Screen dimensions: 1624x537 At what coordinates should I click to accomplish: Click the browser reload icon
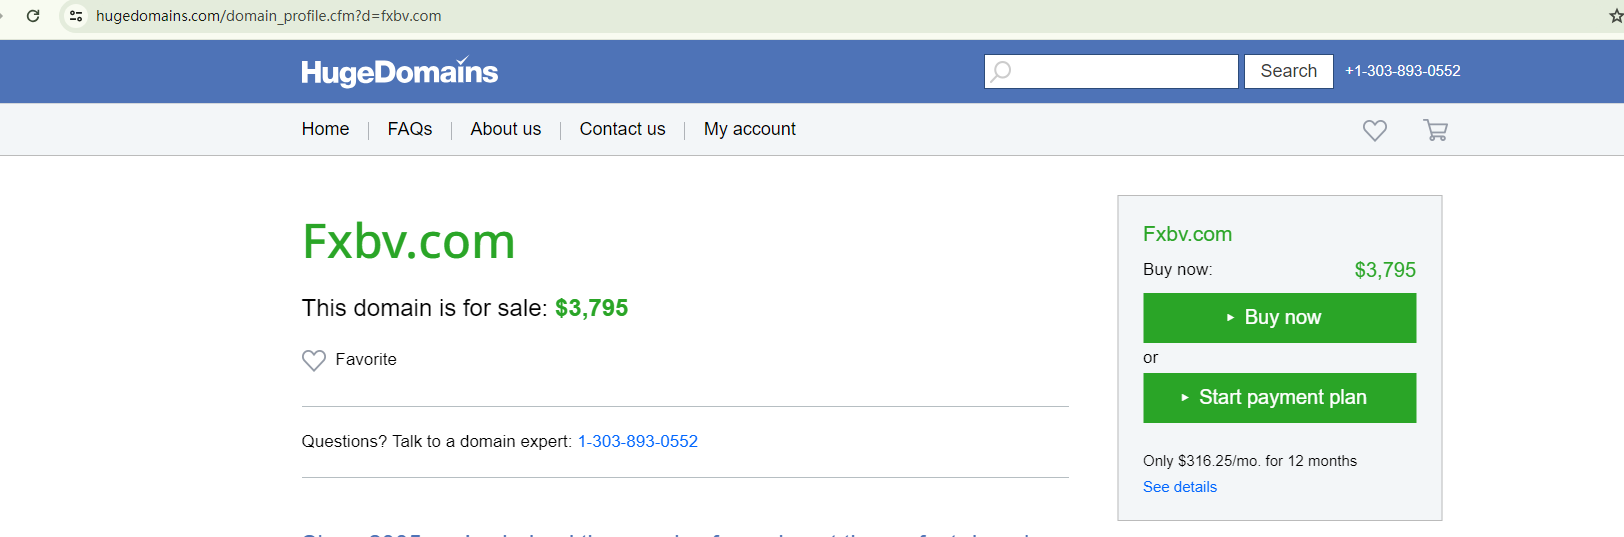tap(33, 16)
